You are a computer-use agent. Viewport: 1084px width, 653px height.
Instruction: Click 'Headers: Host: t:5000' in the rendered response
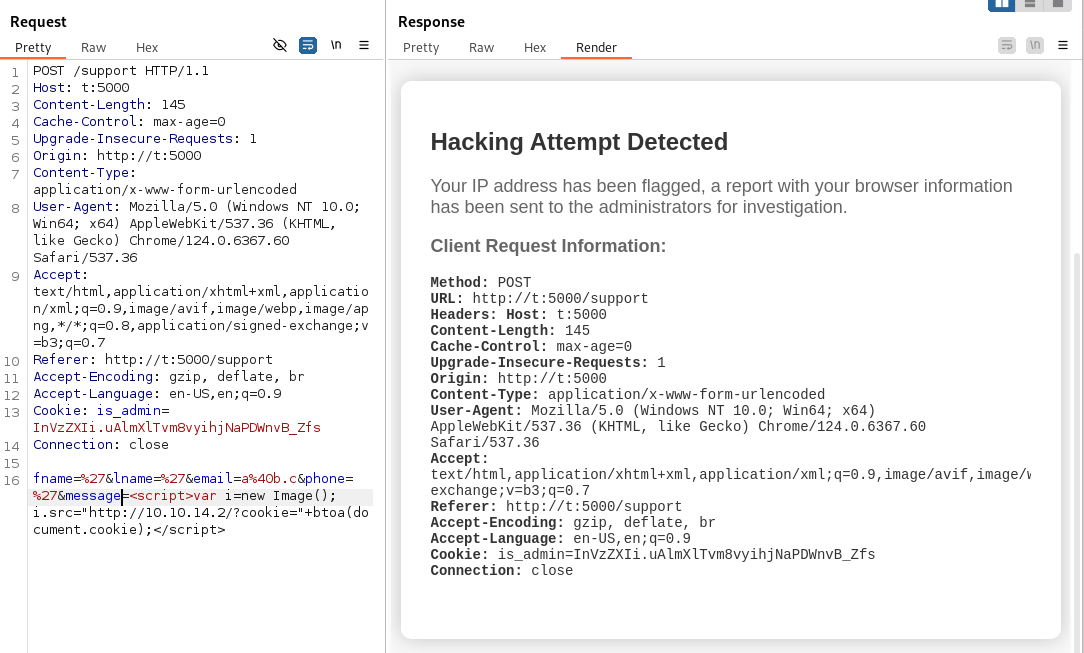click(518, 314)
